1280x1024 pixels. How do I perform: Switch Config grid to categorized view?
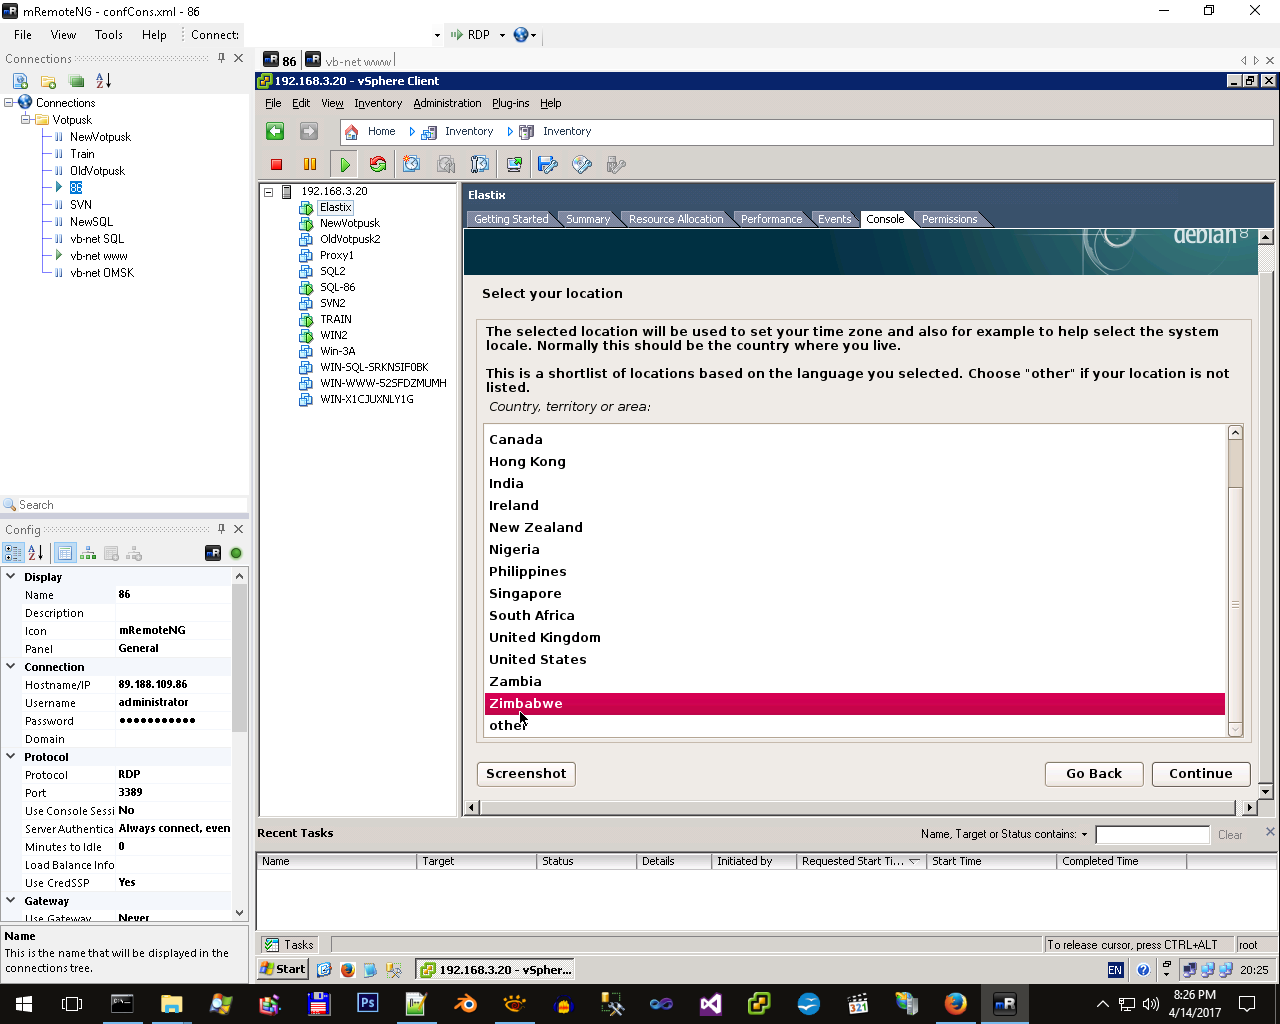click(14, 553)
